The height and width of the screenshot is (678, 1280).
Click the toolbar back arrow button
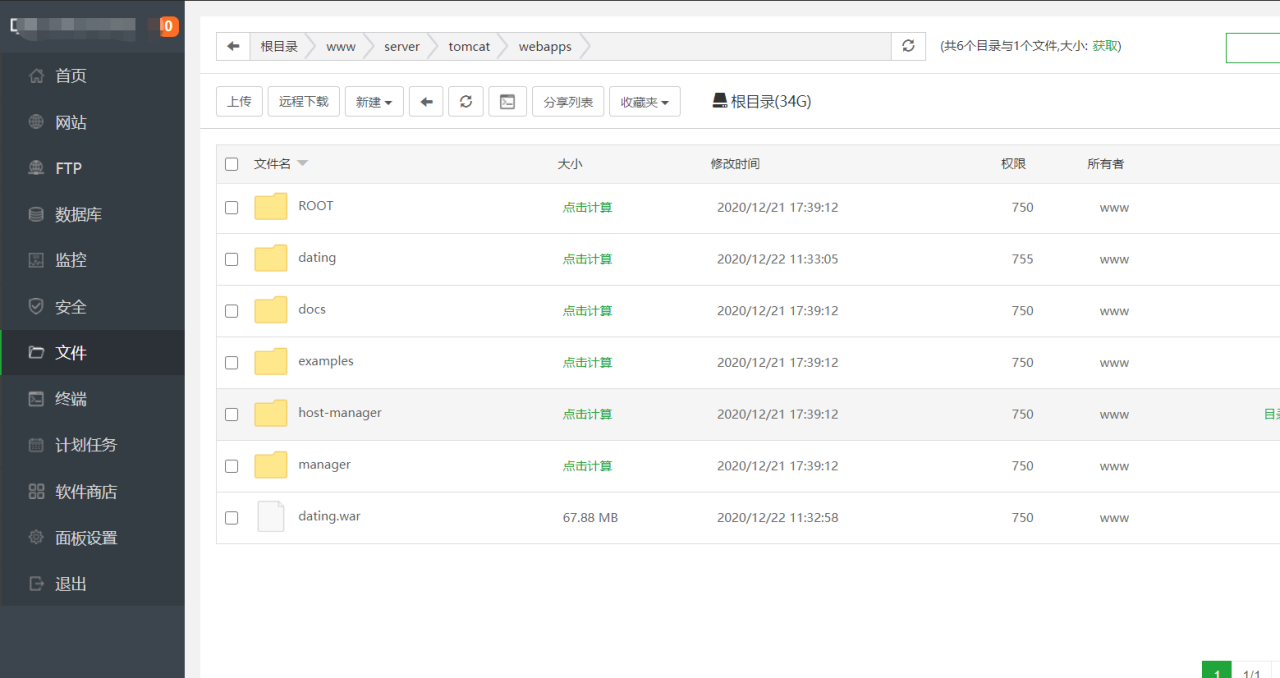(x=426, y=101)
